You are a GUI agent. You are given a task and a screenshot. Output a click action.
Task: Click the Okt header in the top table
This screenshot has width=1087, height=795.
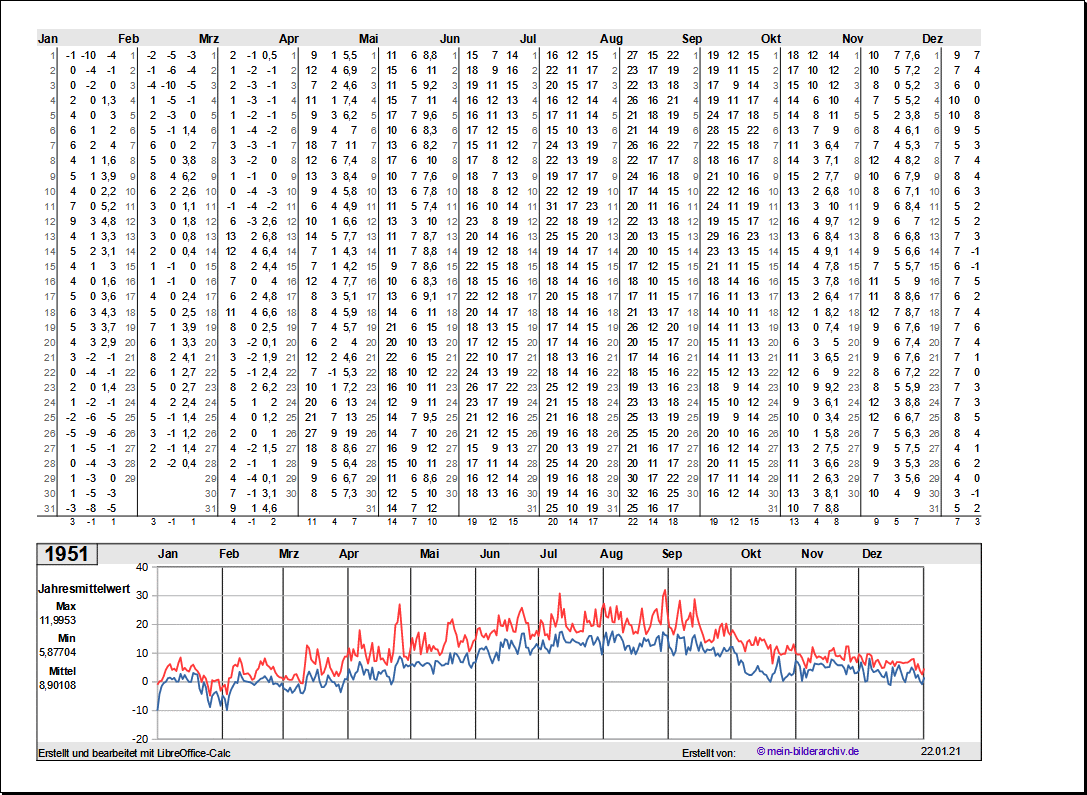coord(771,39)
